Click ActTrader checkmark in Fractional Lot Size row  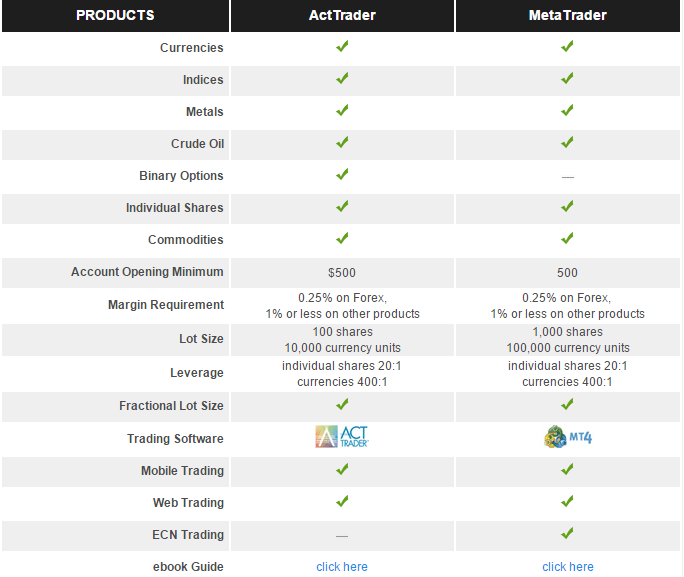[342, 404]
